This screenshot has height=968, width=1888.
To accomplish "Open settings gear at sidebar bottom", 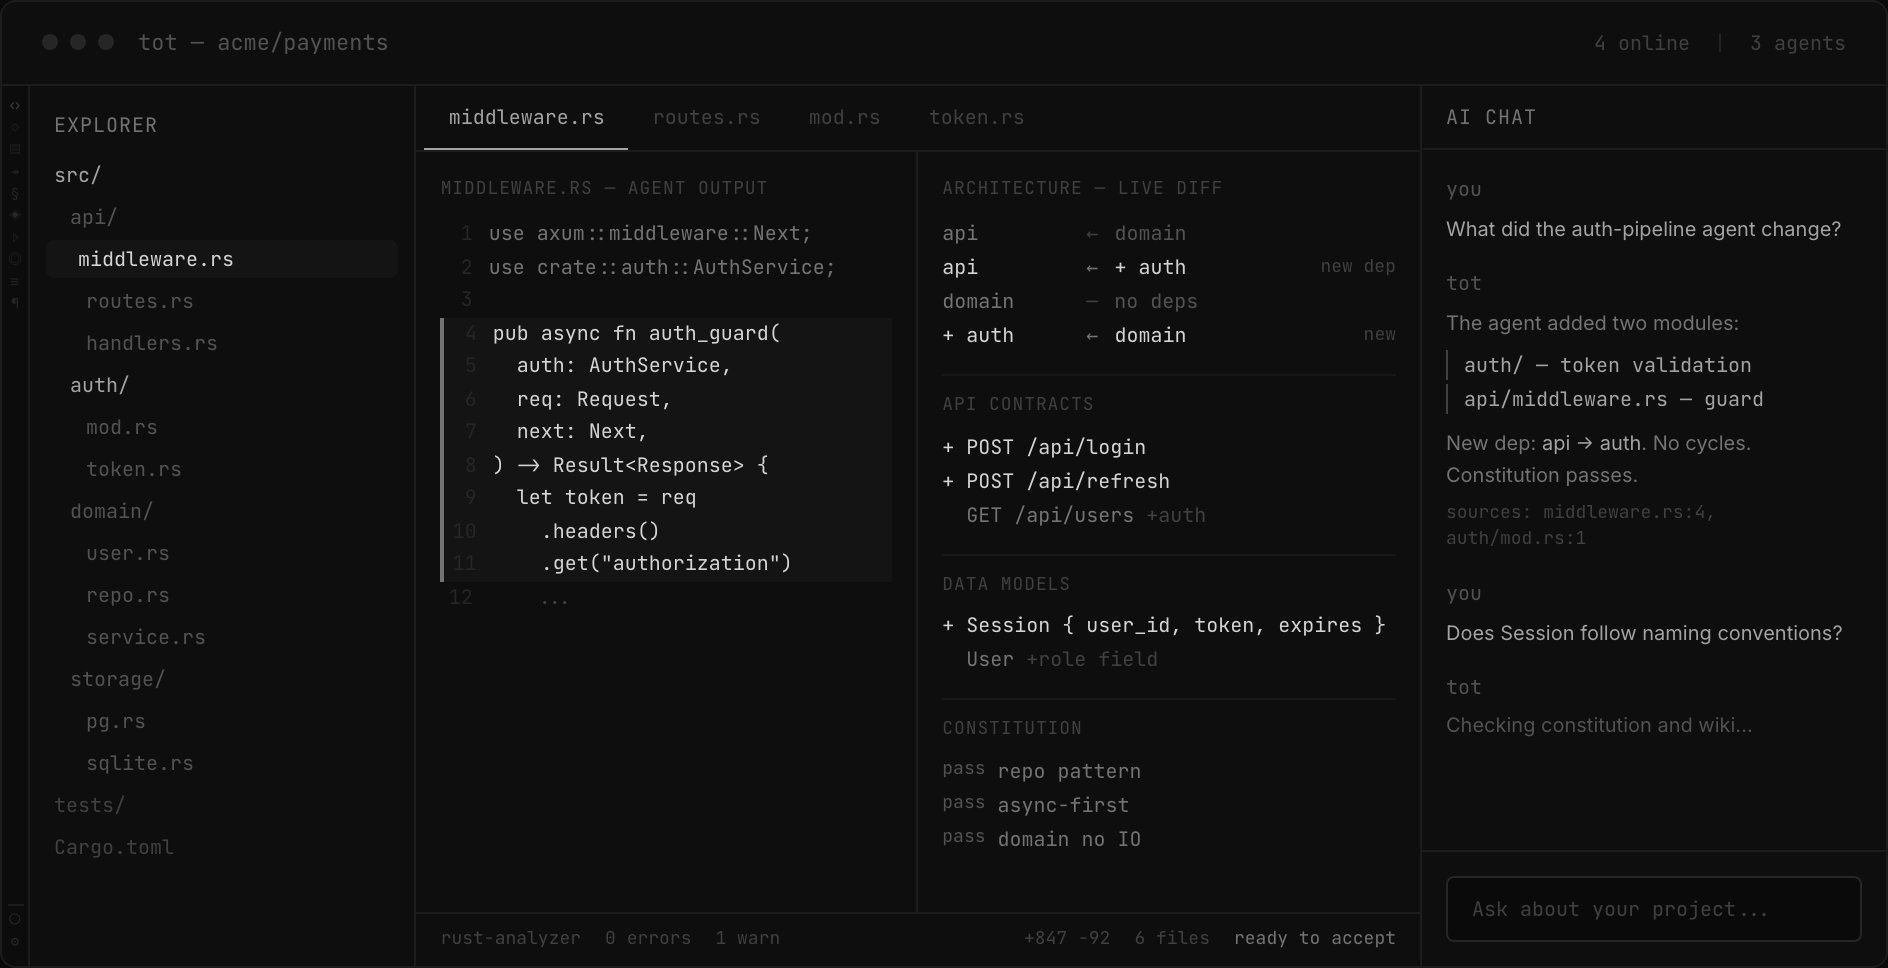I will coord(15,942).
